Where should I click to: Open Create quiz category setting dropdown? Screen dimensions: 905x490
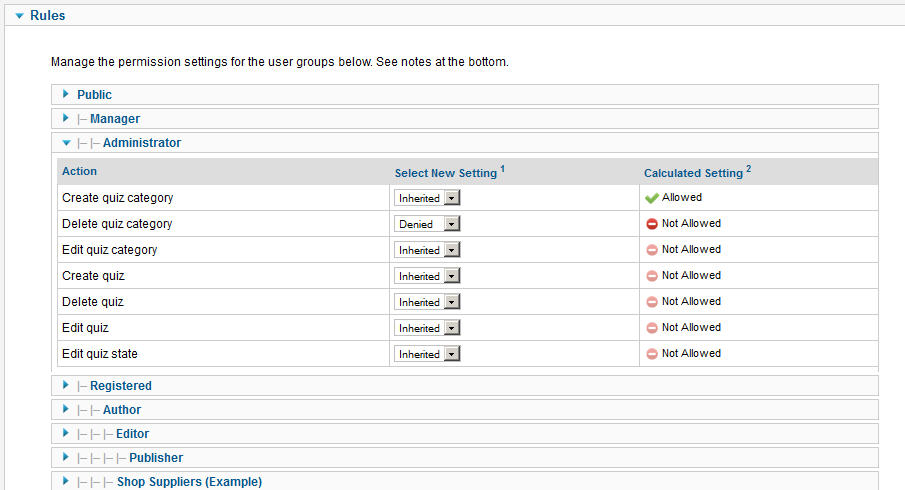coord(427,198)
